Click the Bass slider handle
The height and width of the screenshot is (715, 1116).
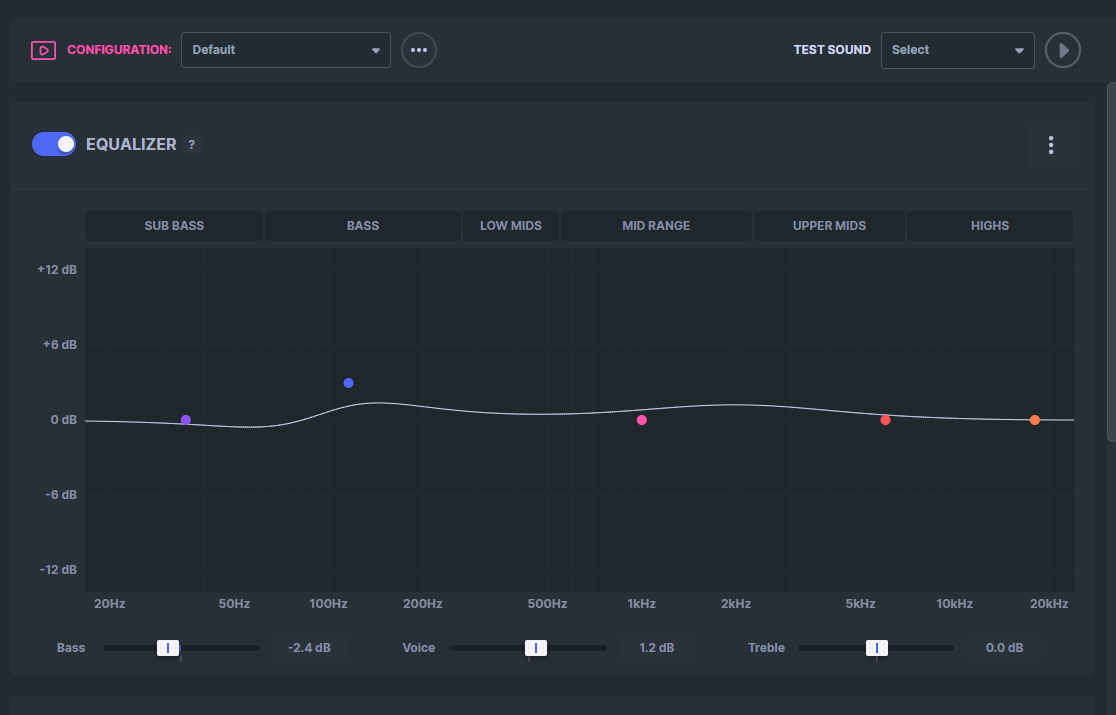168,647
